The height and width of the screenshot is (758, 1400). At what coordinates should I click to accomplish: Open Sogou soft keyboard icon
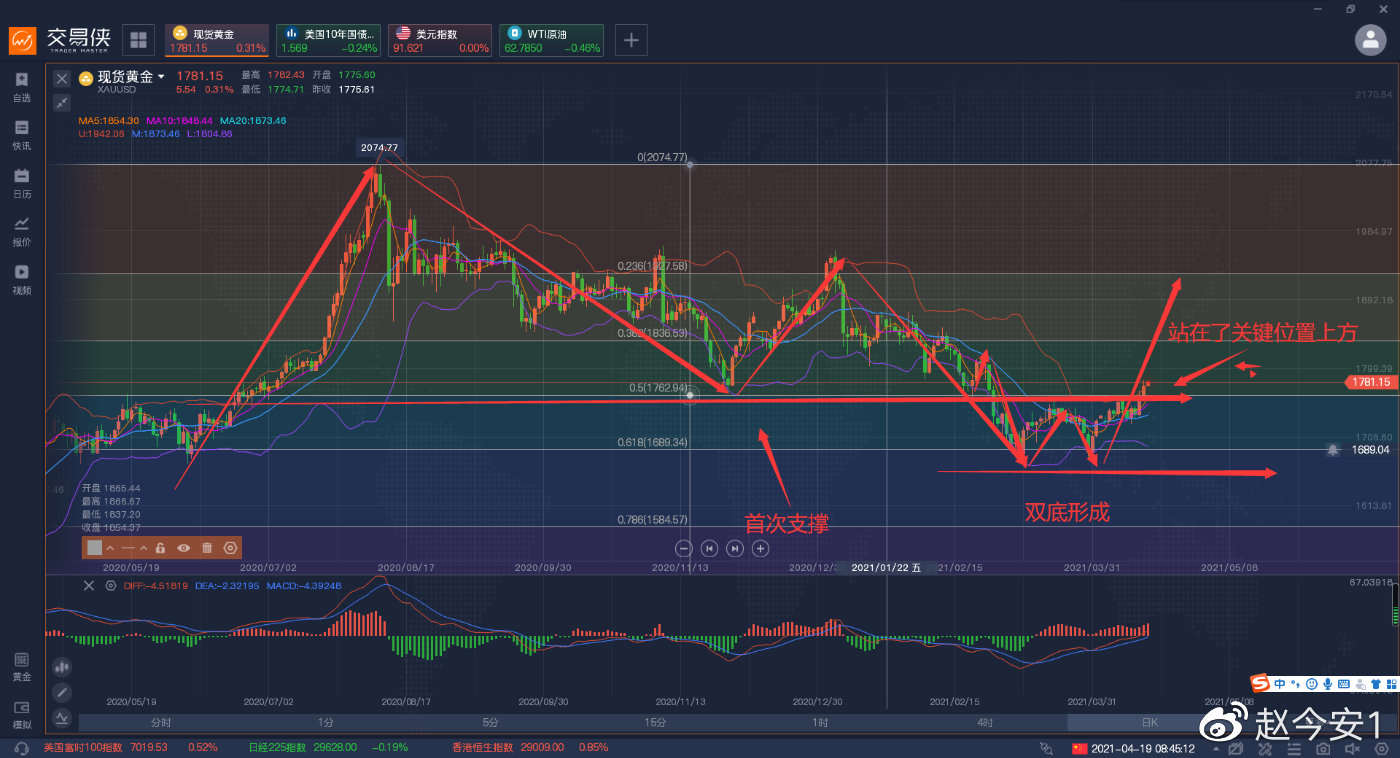[1345, 684]
